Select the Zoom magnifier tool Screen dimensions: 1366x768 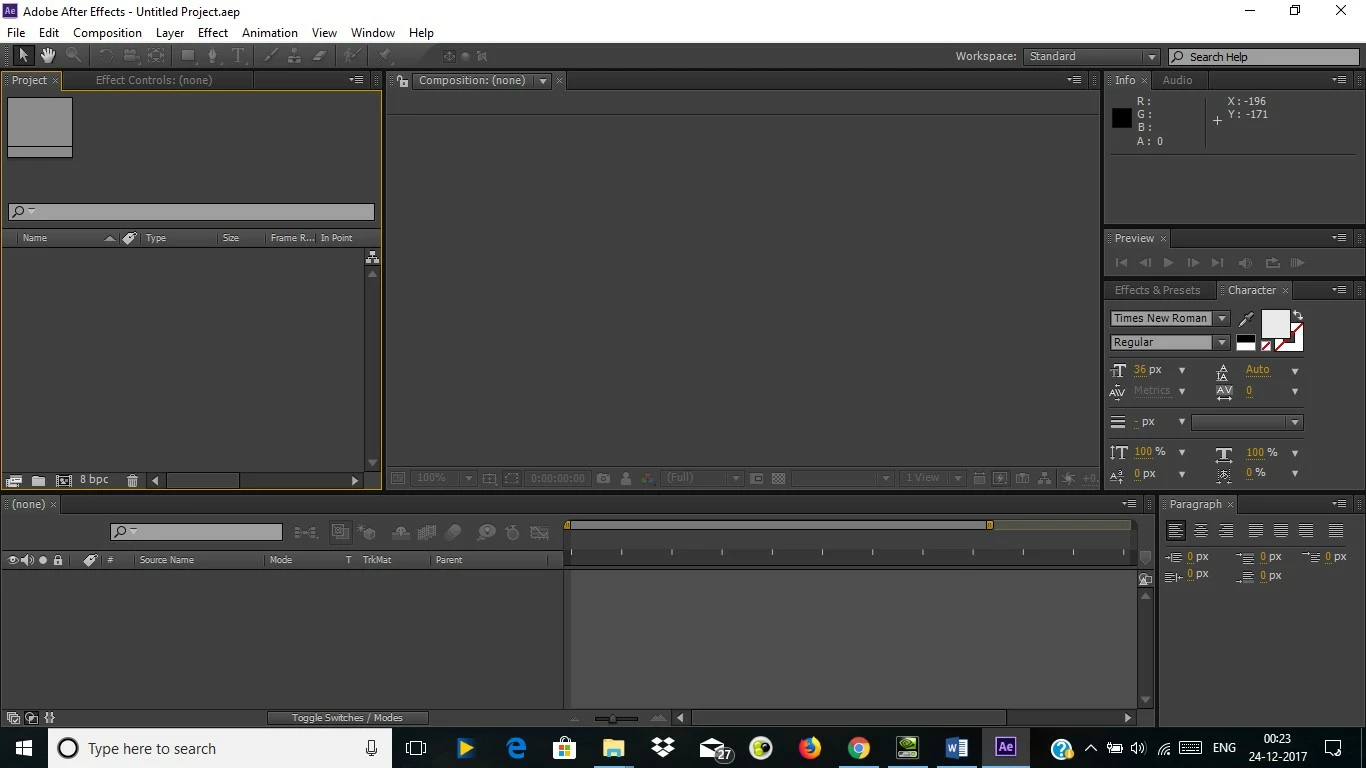click(73, 56)
